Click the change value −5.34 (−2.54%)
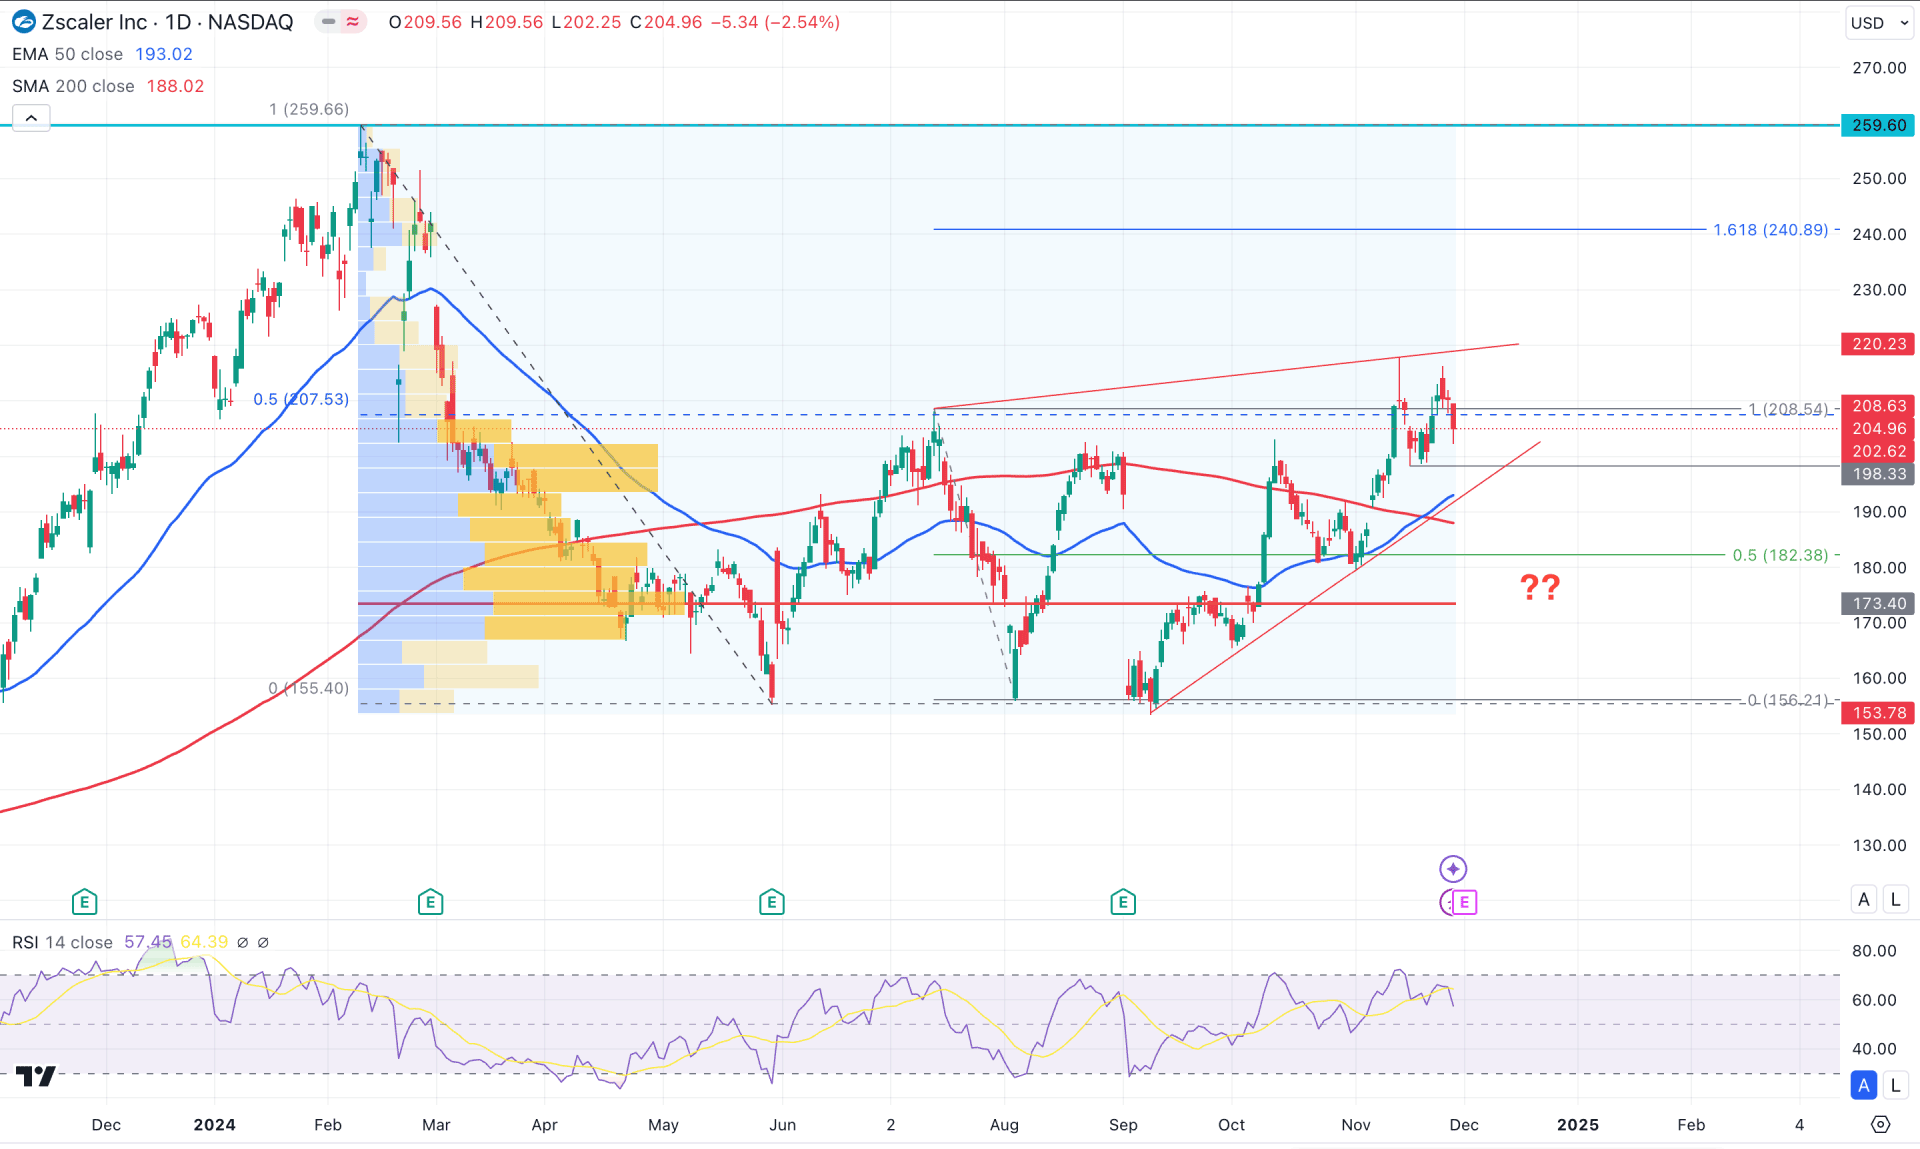The height and width of the screenshot is (1149, 1920). coord(775,22)
